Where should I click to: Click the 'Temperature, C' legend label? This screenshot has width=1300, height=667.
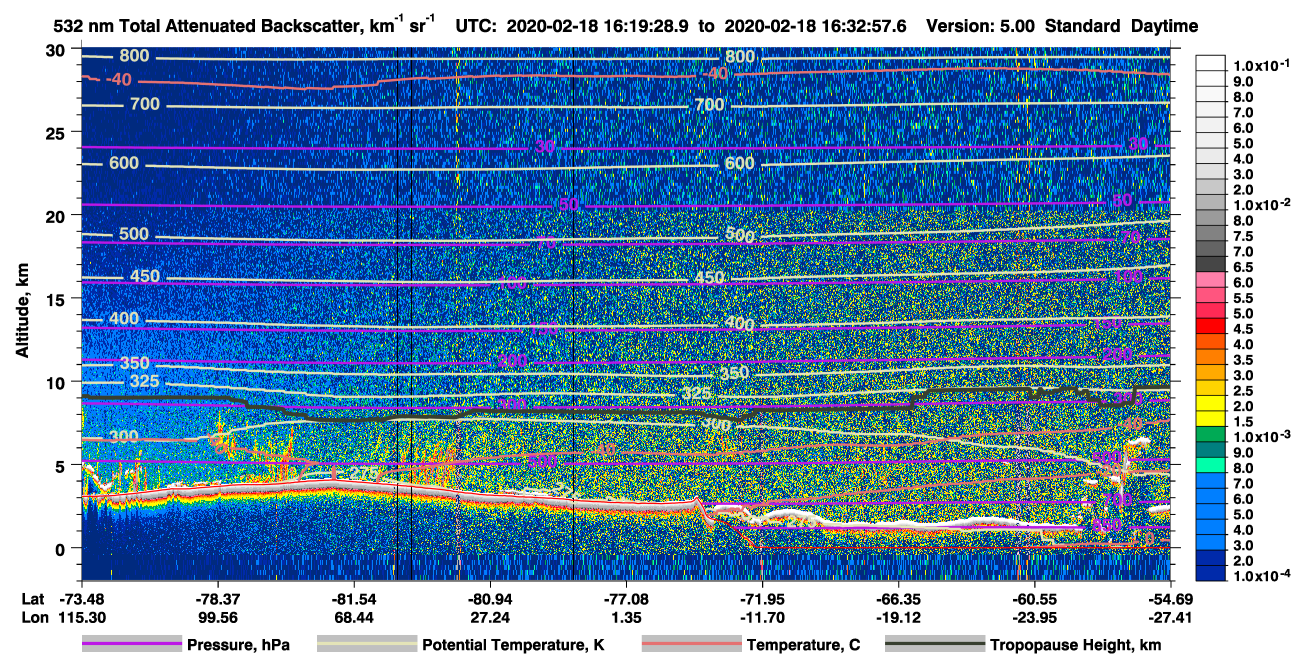point(803,645)
